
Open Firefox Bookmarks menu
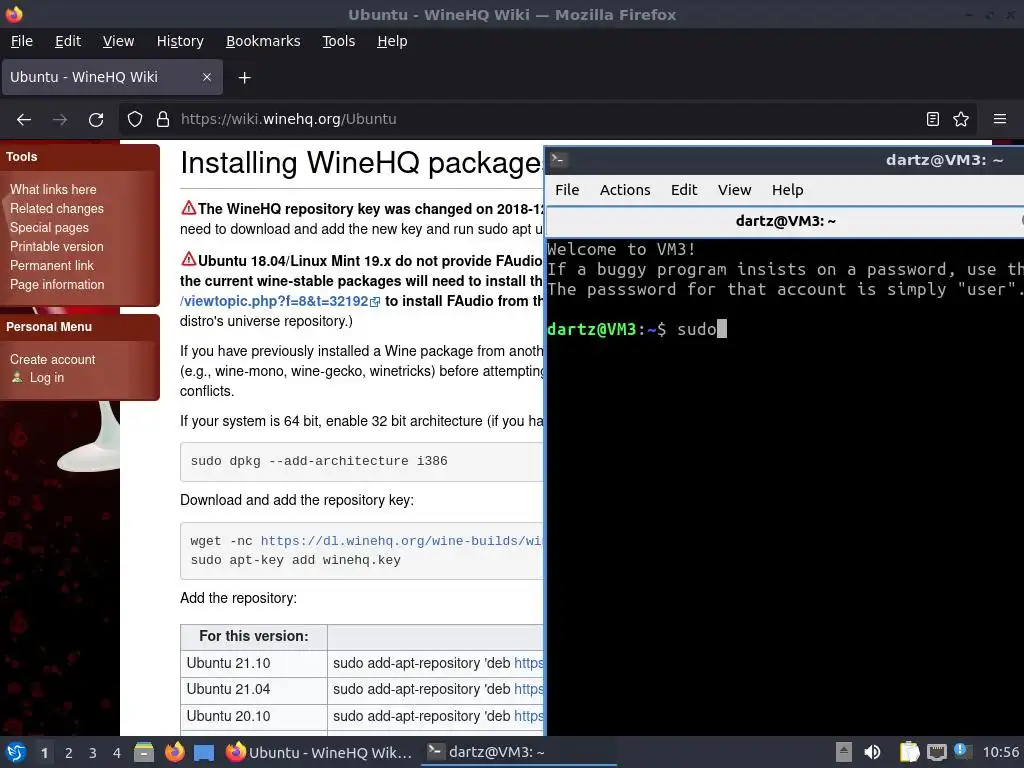click(263, 41)
